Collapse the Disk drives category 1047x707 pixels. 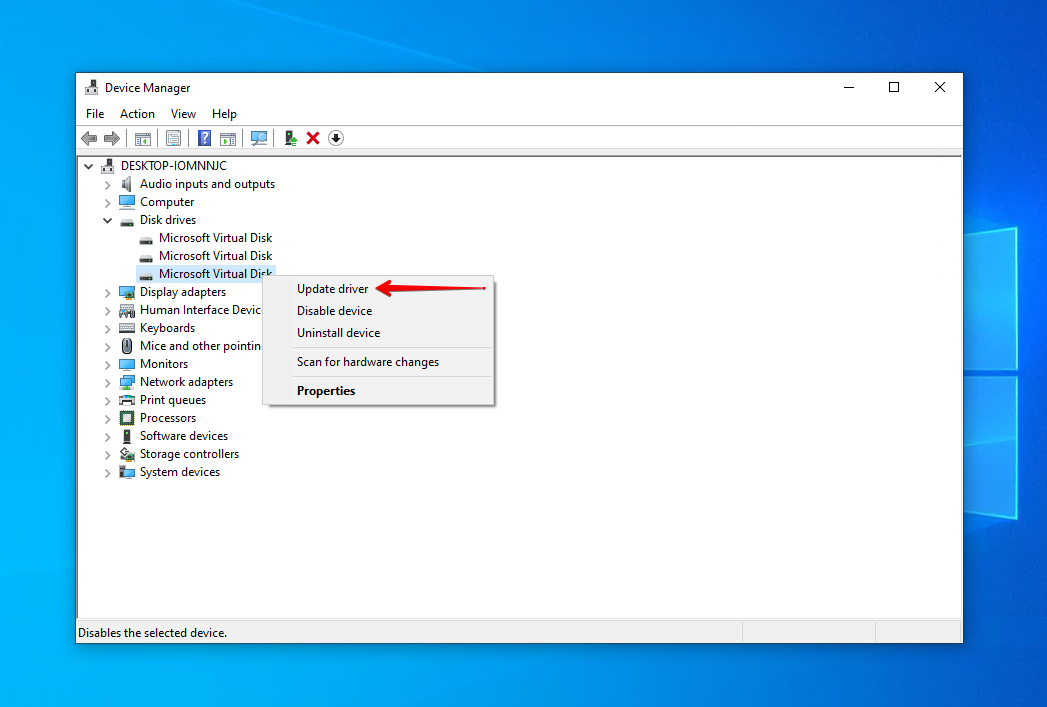point(108,220)
